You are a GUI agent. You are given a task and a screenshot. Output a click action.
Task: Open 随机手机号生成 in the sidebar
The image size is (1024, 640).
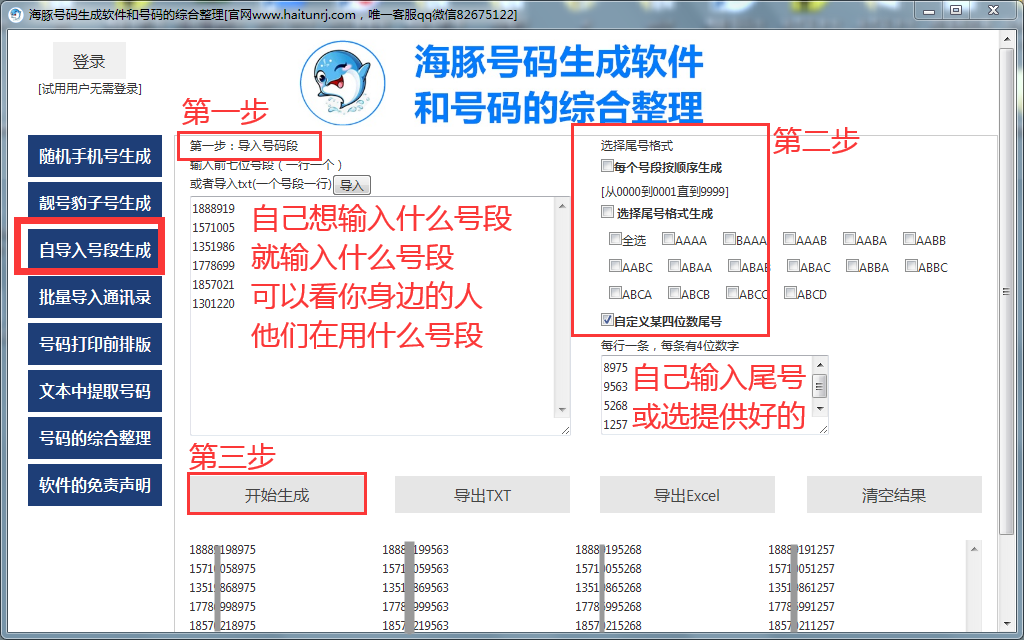[x=95, y=156]
